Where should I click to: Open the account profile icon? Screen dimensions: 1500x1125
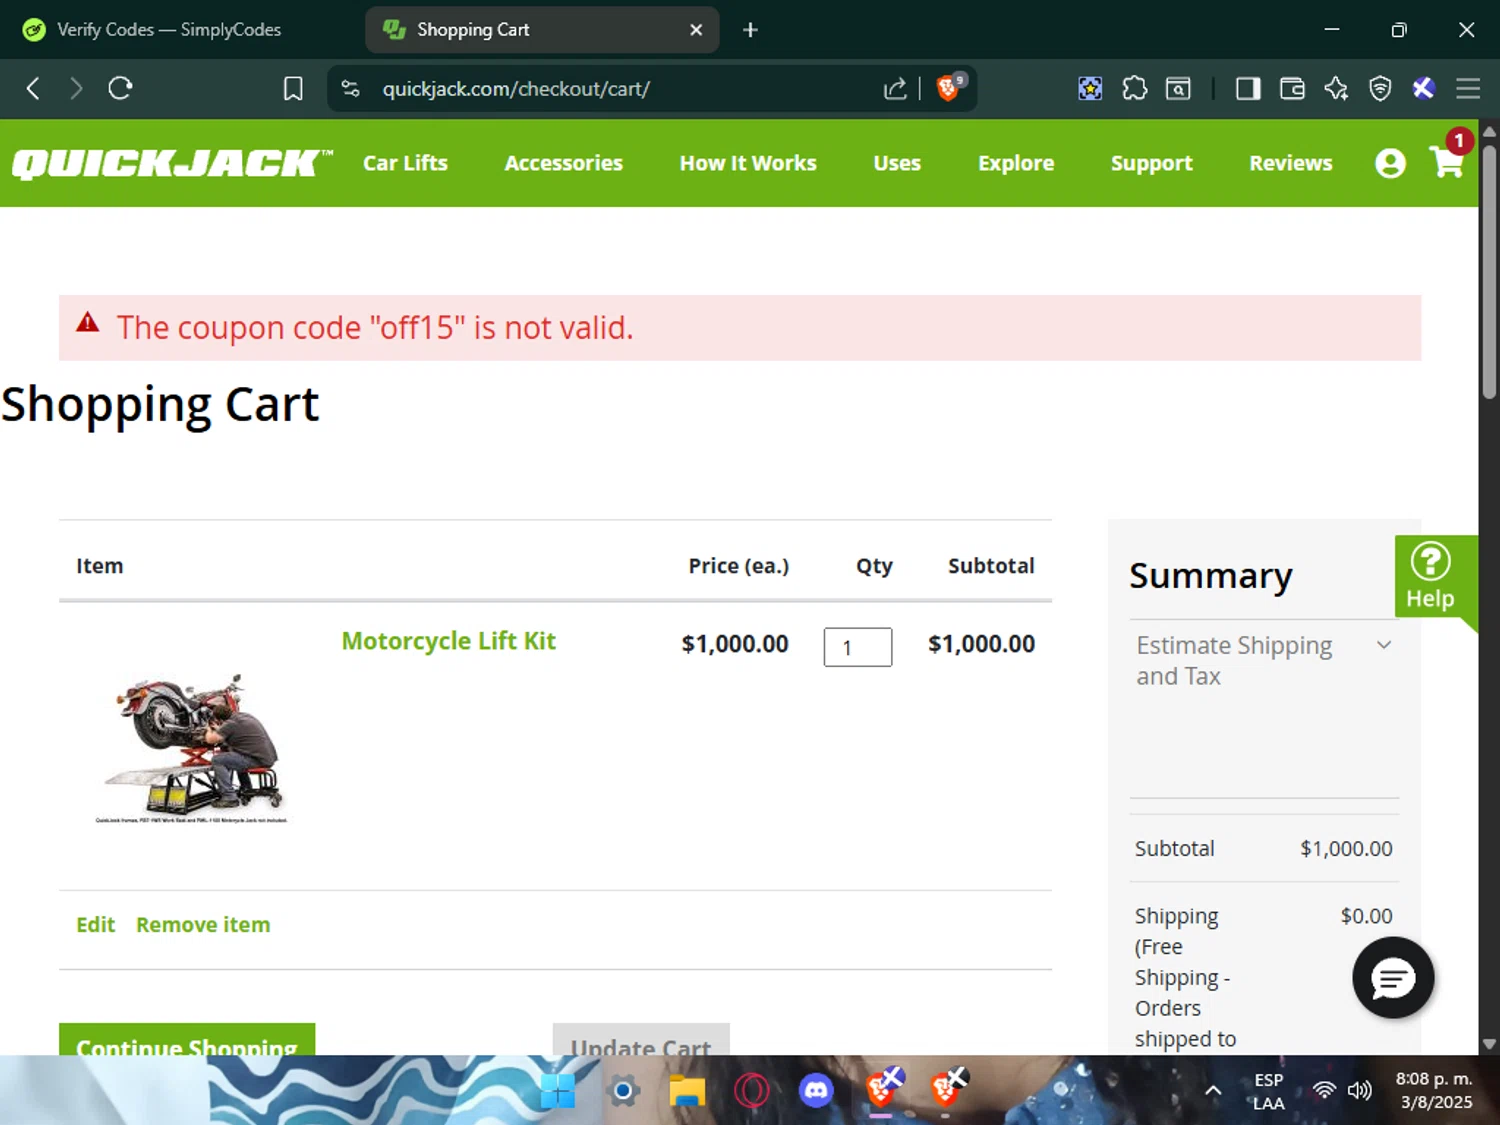click(1390, 163)
